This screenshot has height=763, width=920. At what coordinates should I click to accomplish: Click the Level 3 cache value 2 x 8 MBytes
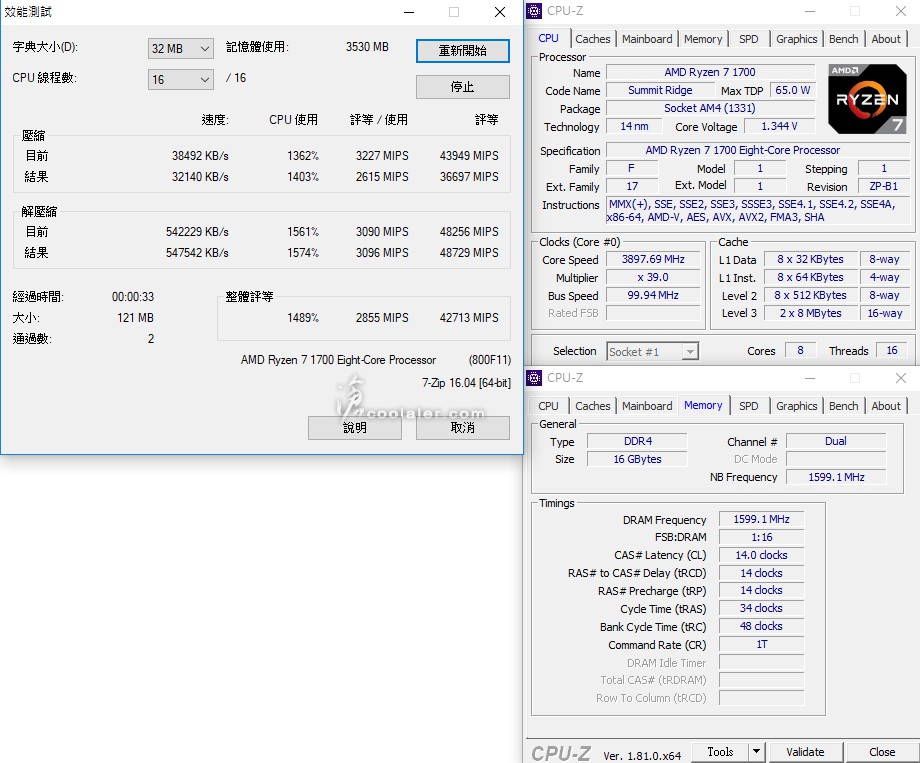pyautogui.click(x=811, y=313)
